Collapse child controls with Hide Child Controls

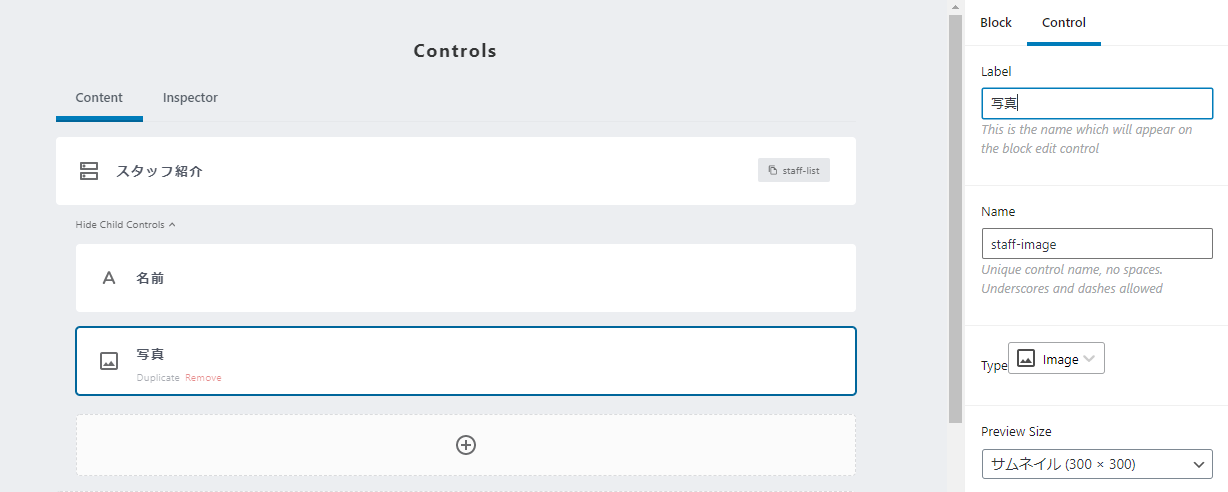[125, 225]
